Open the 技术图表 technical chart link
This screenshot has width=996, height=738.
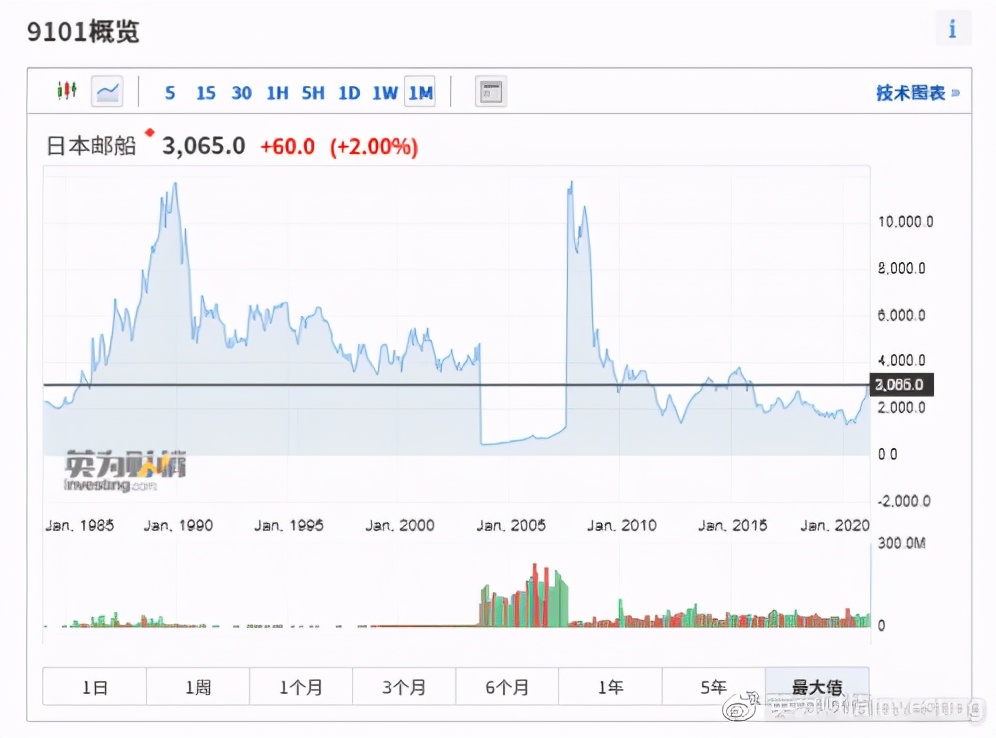pos(917,93)
